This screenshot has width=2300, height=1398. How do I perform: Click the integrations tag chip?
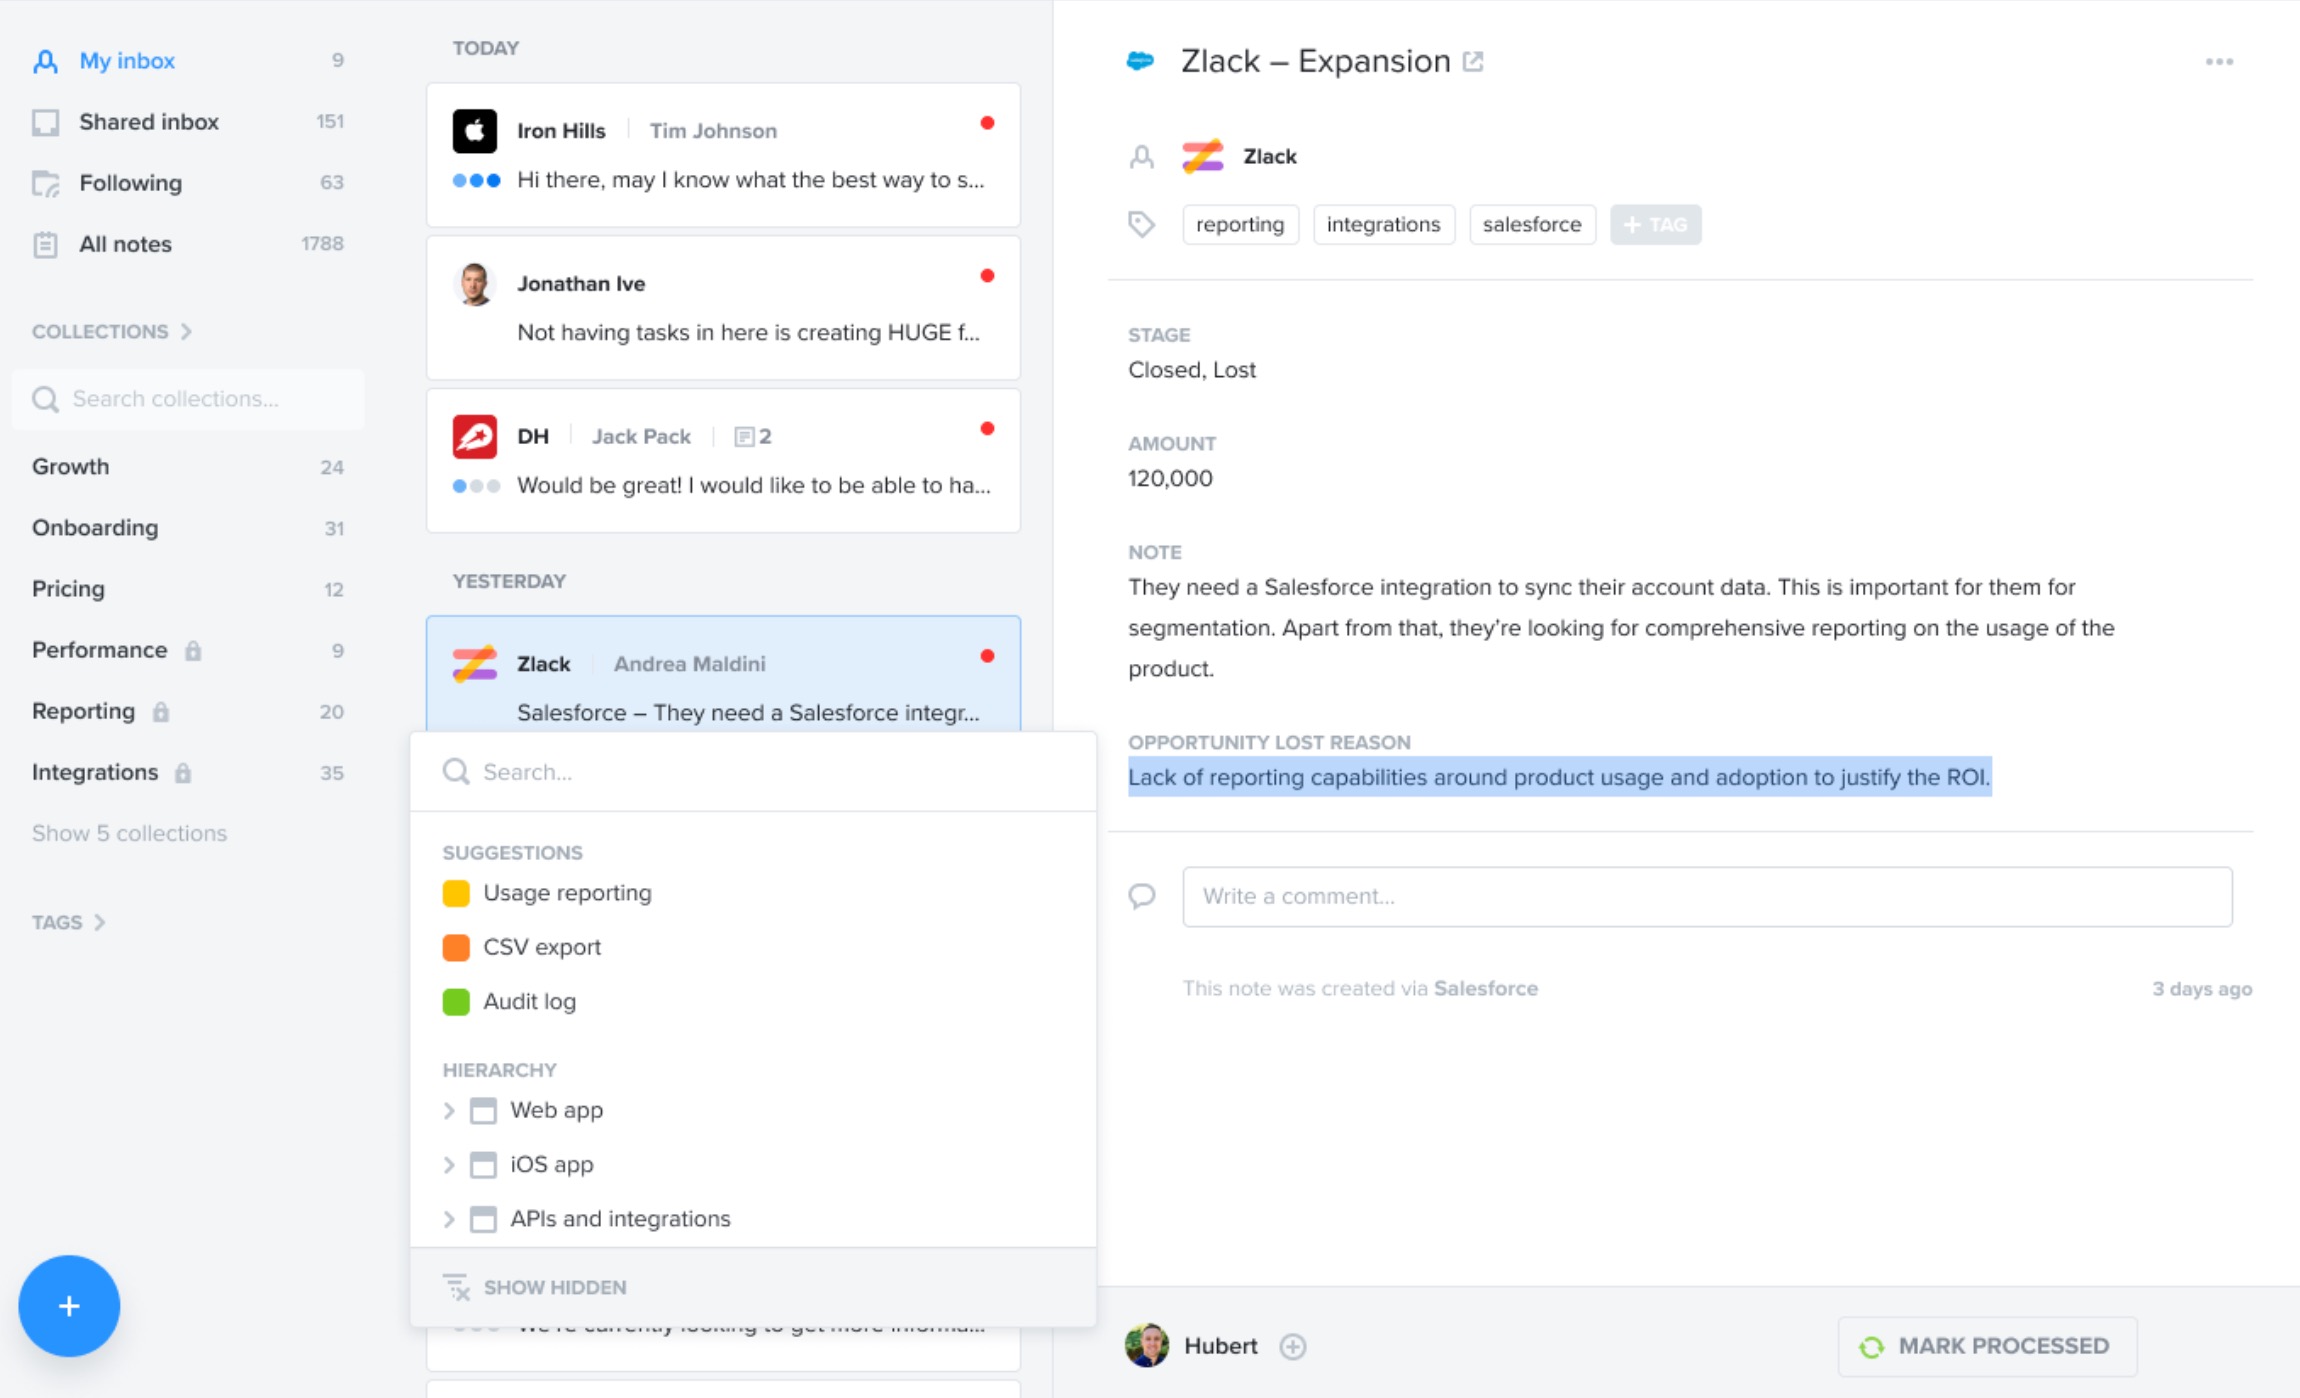click(x=1384, y=224)
